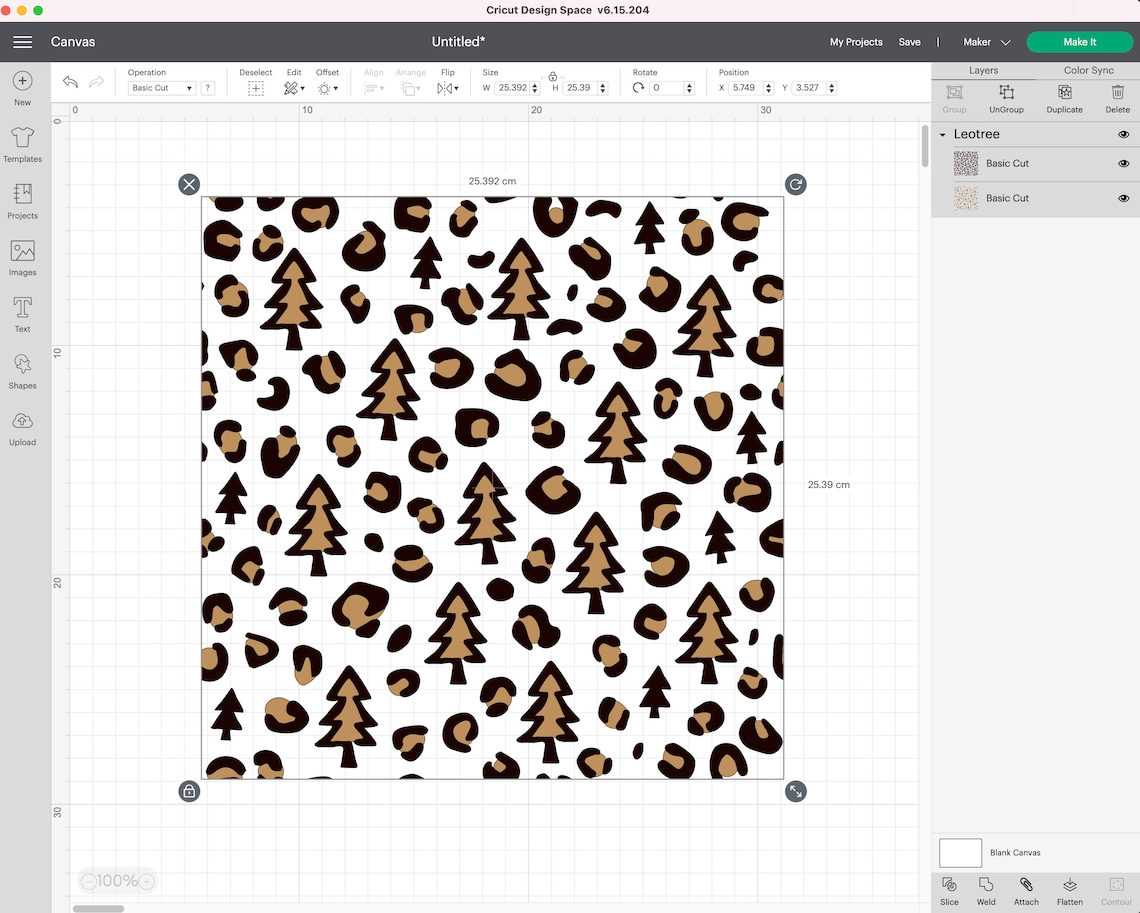Click the Flatten icon

(1069, 886)
